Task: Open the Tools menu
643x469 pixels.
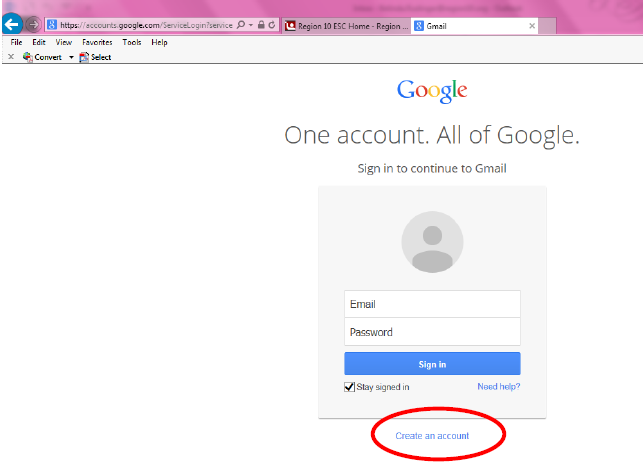Action: click(x=132, y=42)
